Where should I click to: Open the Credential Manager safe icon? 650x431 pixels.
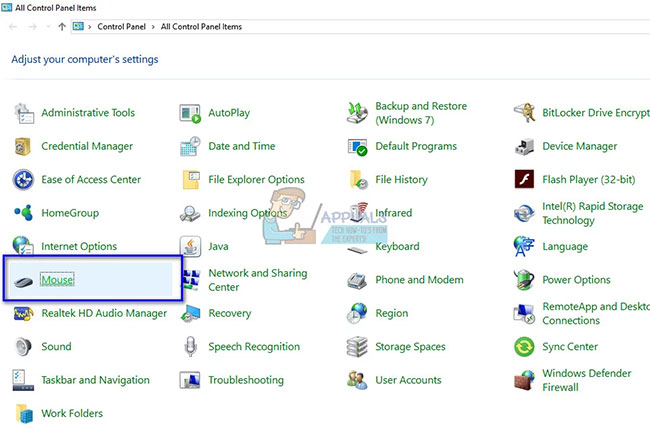tap(23, 146)
